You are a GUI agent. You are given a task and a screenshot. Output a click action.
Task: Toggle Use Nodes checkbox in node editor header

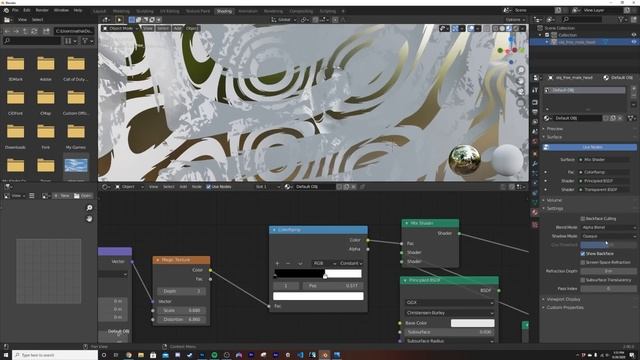point(209,187)
